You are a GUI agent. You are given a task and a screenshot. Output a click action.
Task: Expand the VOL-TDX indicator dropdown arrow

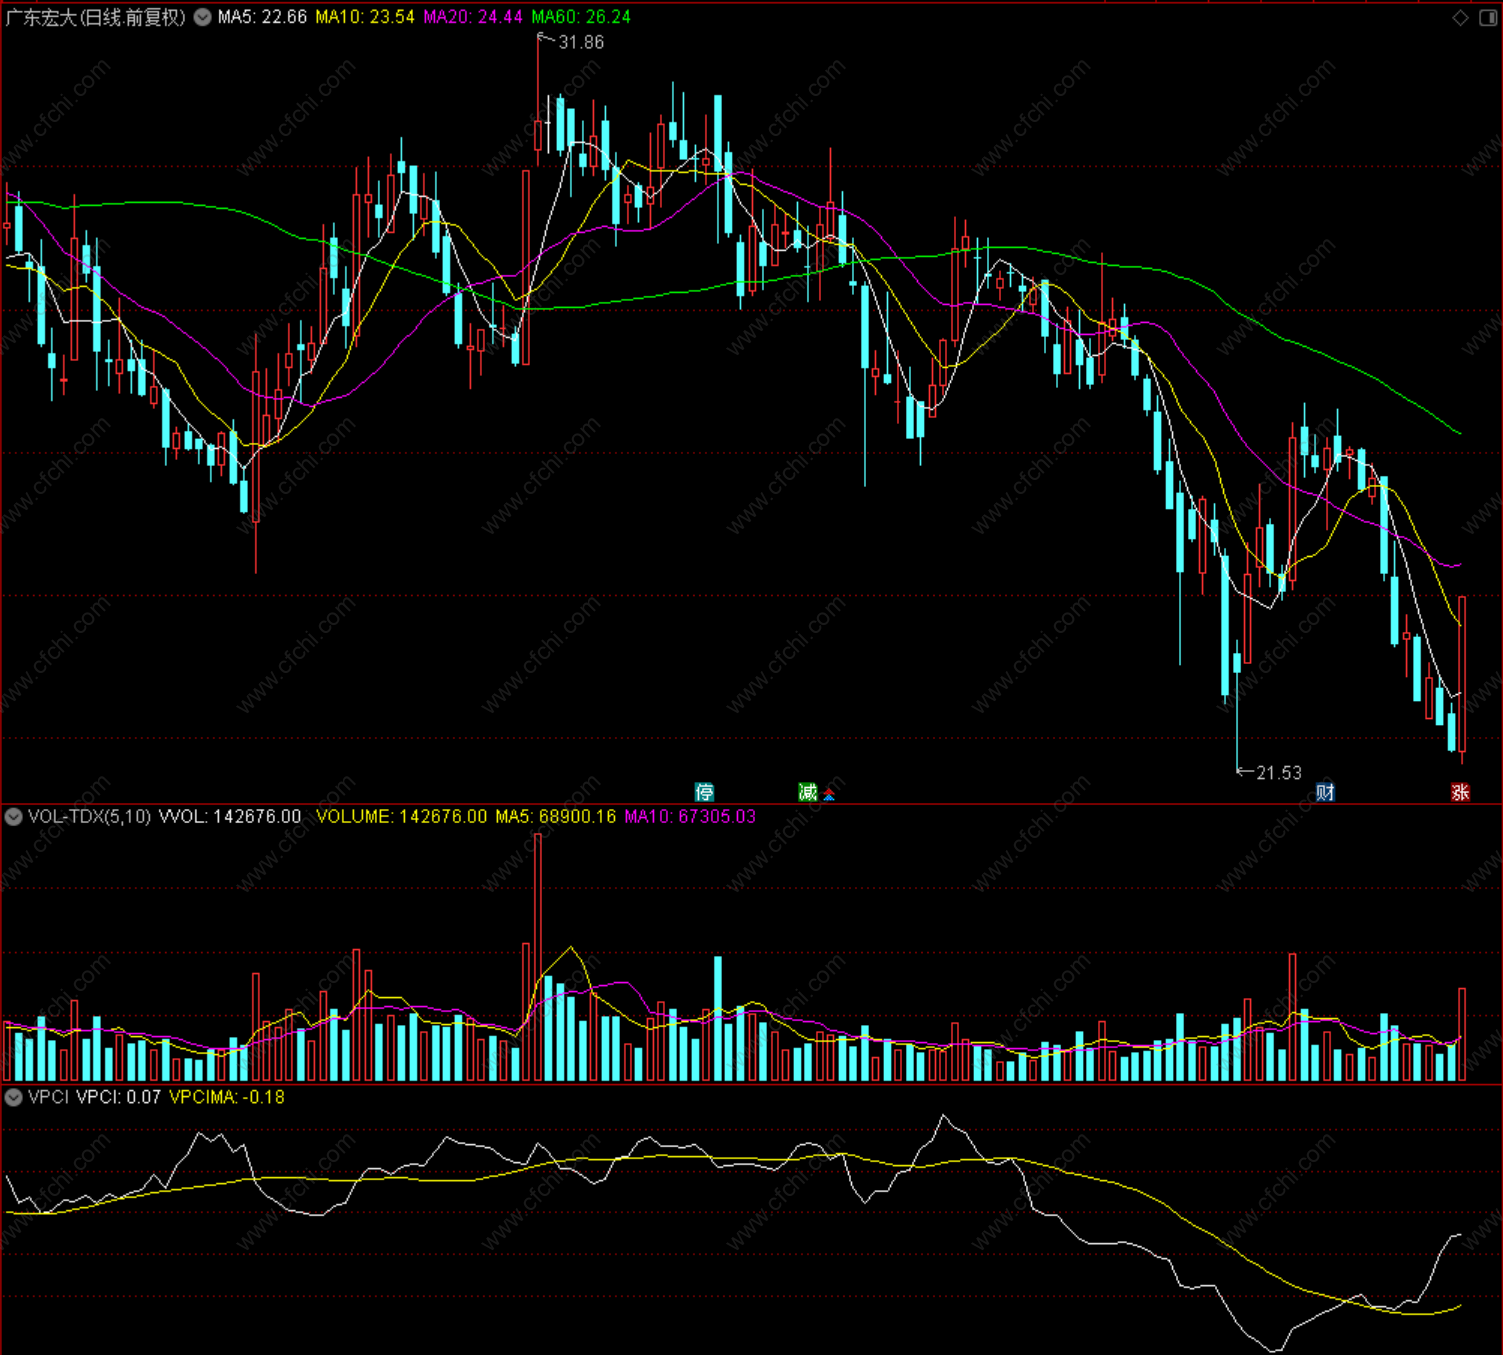13,817
